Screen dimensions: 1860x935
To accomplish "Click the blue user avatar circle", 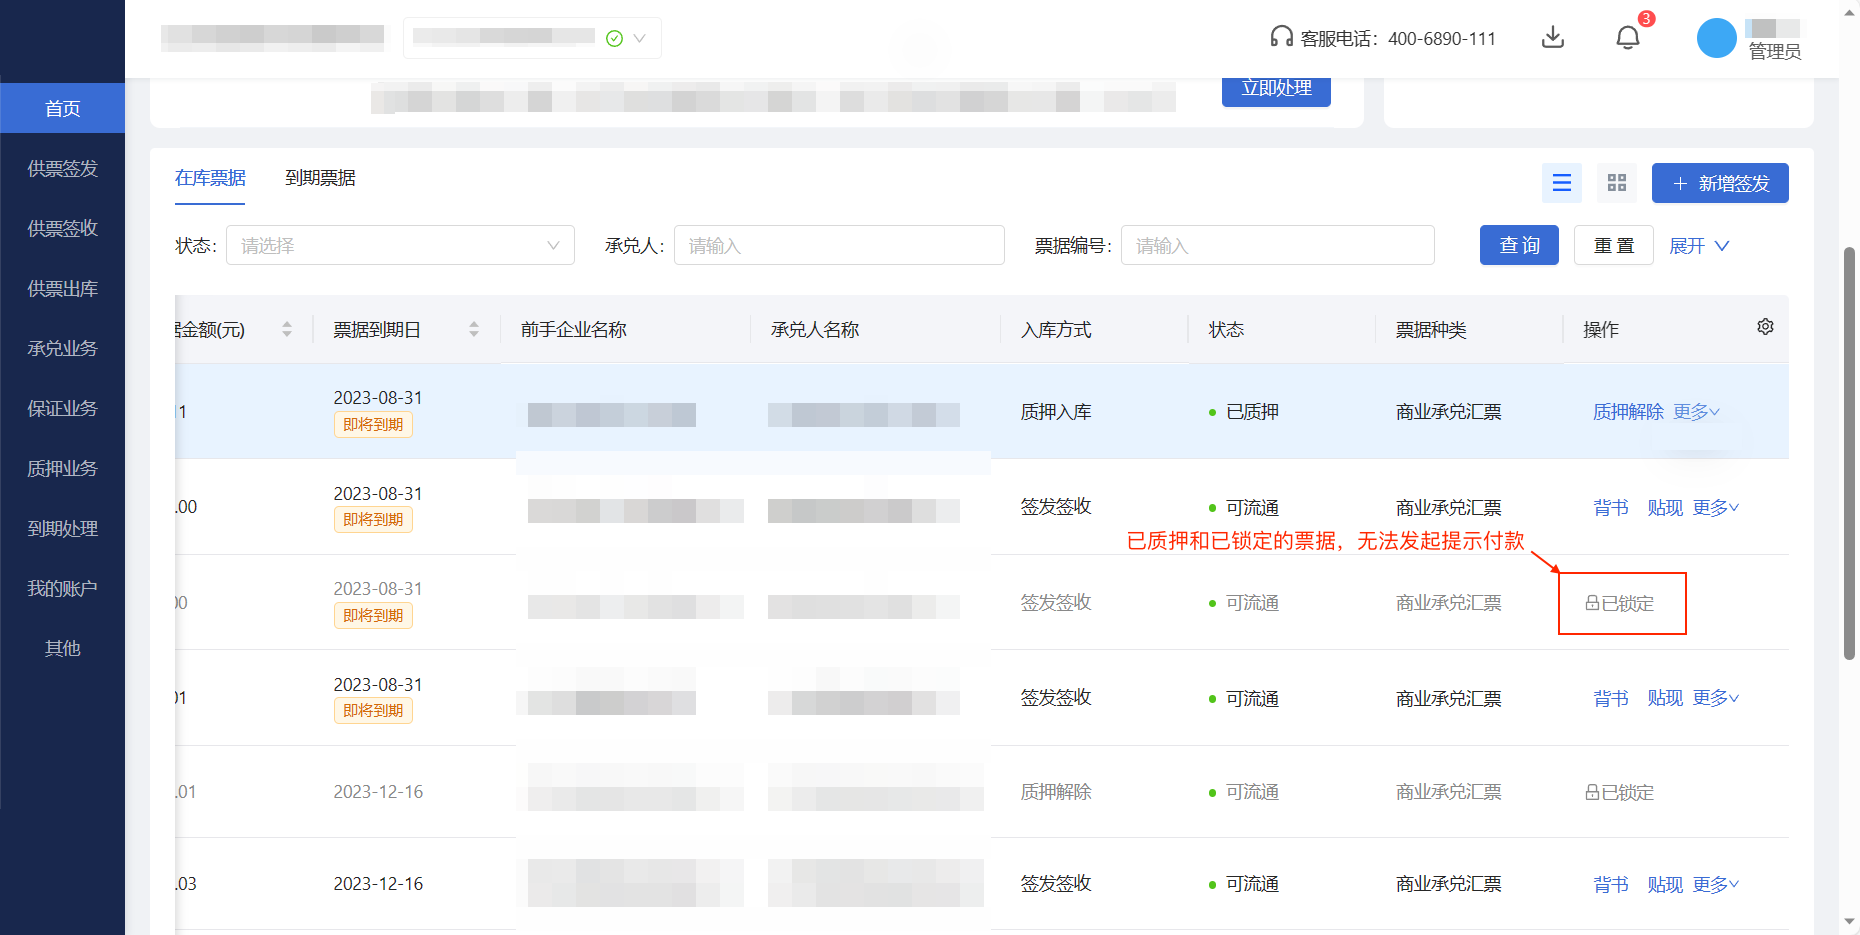I will pyautogui.click(x=1716, y=38).
